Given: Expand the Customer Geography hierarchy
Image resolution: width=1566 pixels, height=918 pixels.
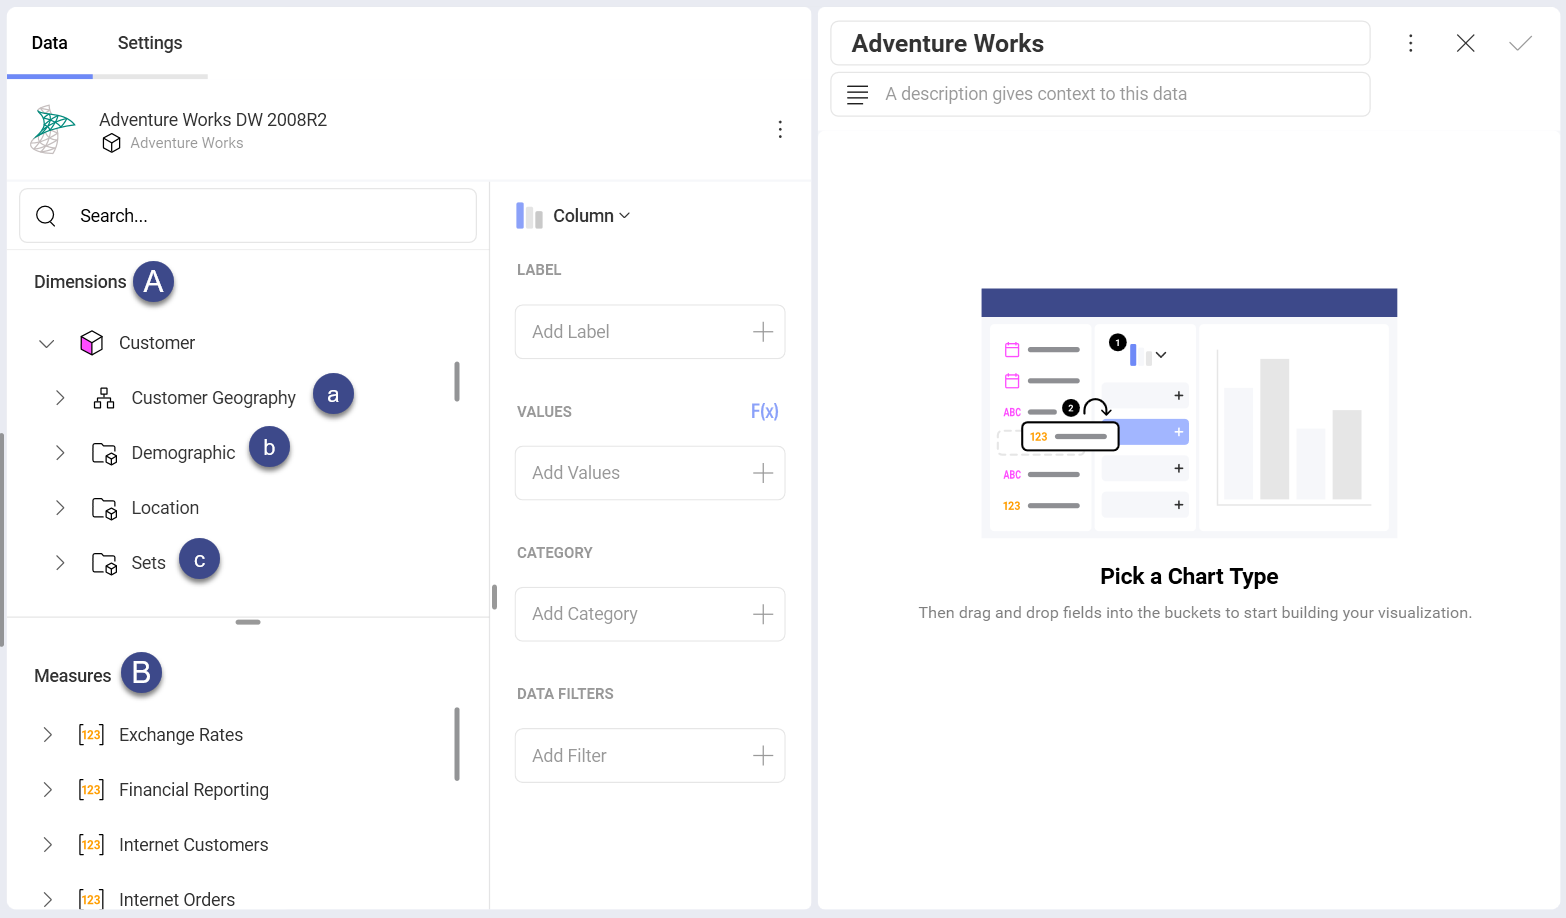Looking at the screenshot, I should pyautogui.click(x=60, y=398).
